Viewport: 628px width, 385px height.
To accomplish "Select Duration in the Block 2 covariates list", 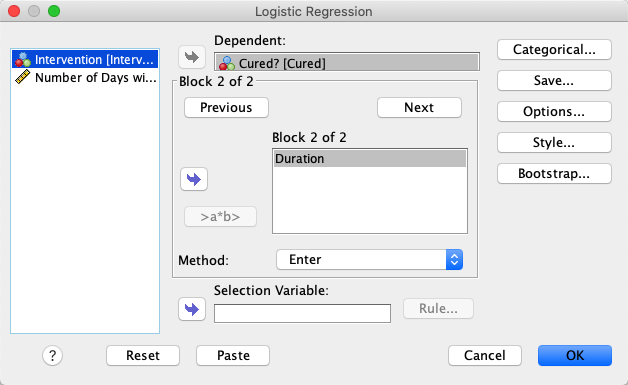I will tap(370, 159).
